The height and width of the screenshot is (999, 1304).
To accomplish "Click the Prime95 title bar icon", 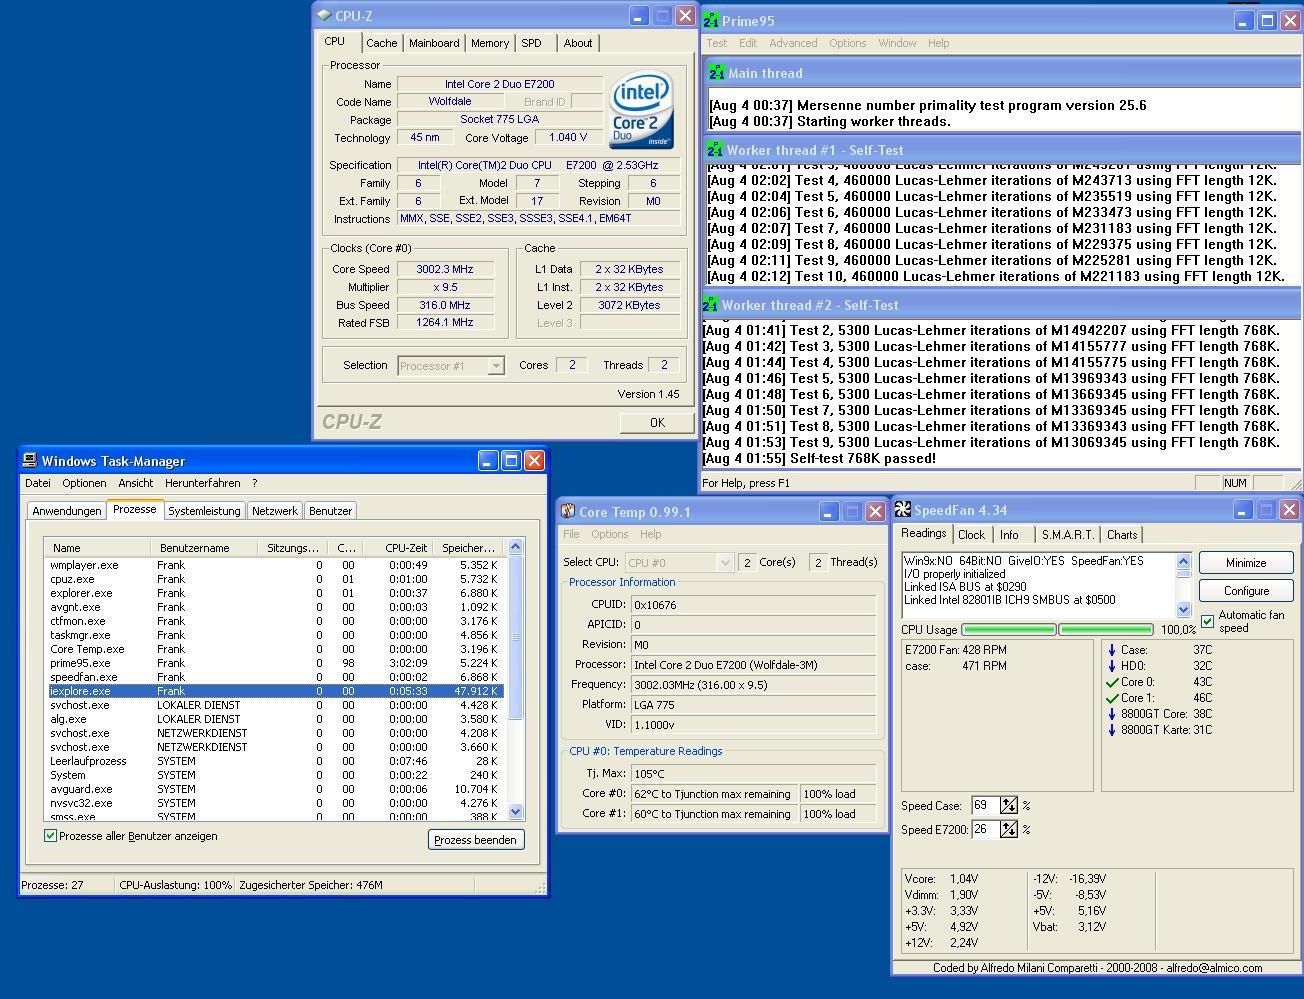I will (x=711, y=20).
